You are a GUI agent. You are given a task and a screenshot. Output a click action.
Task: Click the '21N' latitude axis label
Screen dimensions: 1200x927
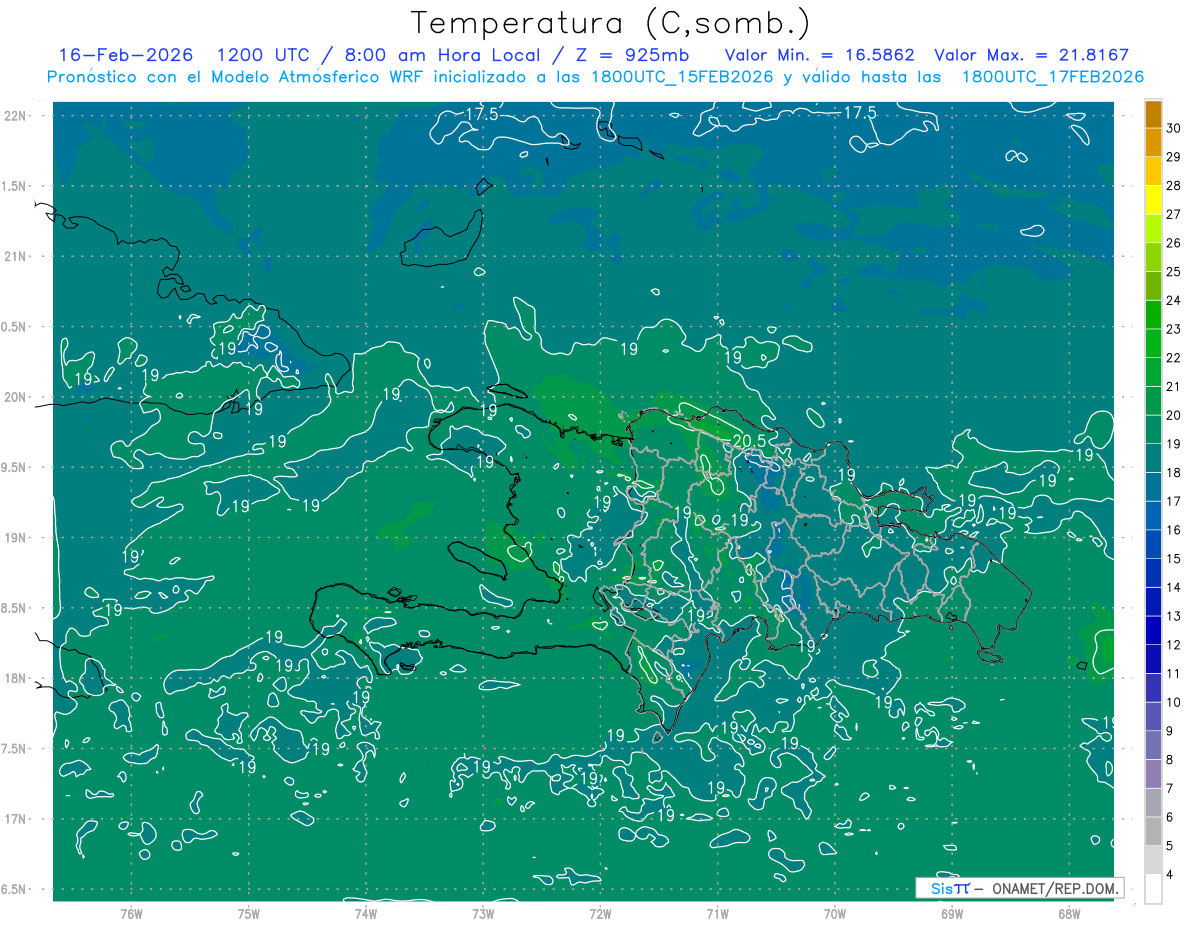point(17,256)
